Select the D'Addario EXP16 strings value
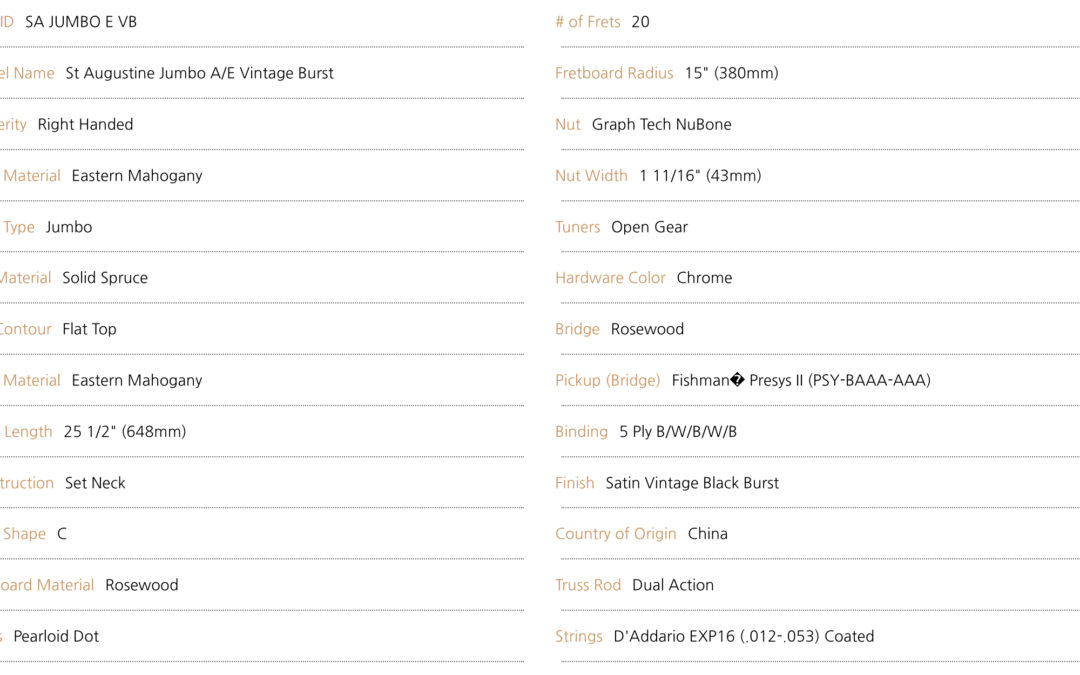The height and width of the screenshot is (675, 1080). click(x=744, y=636)
